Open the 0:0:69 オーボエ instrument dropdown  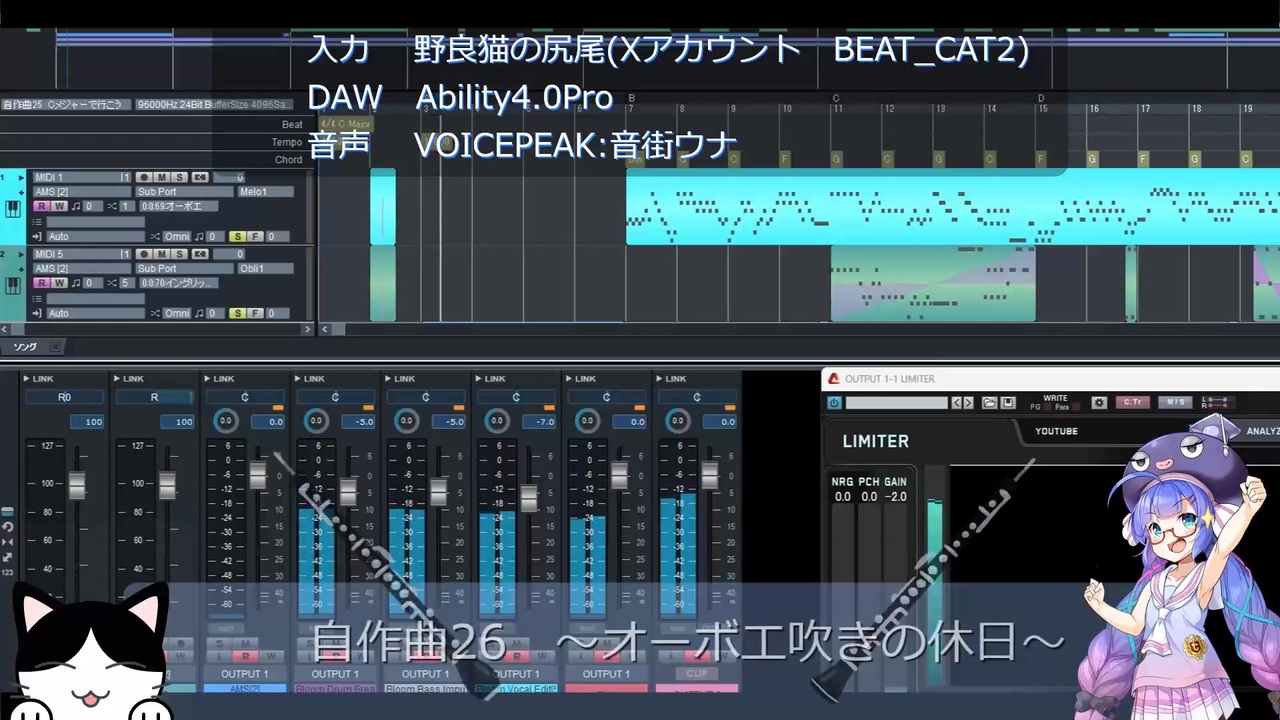(178, 206)
